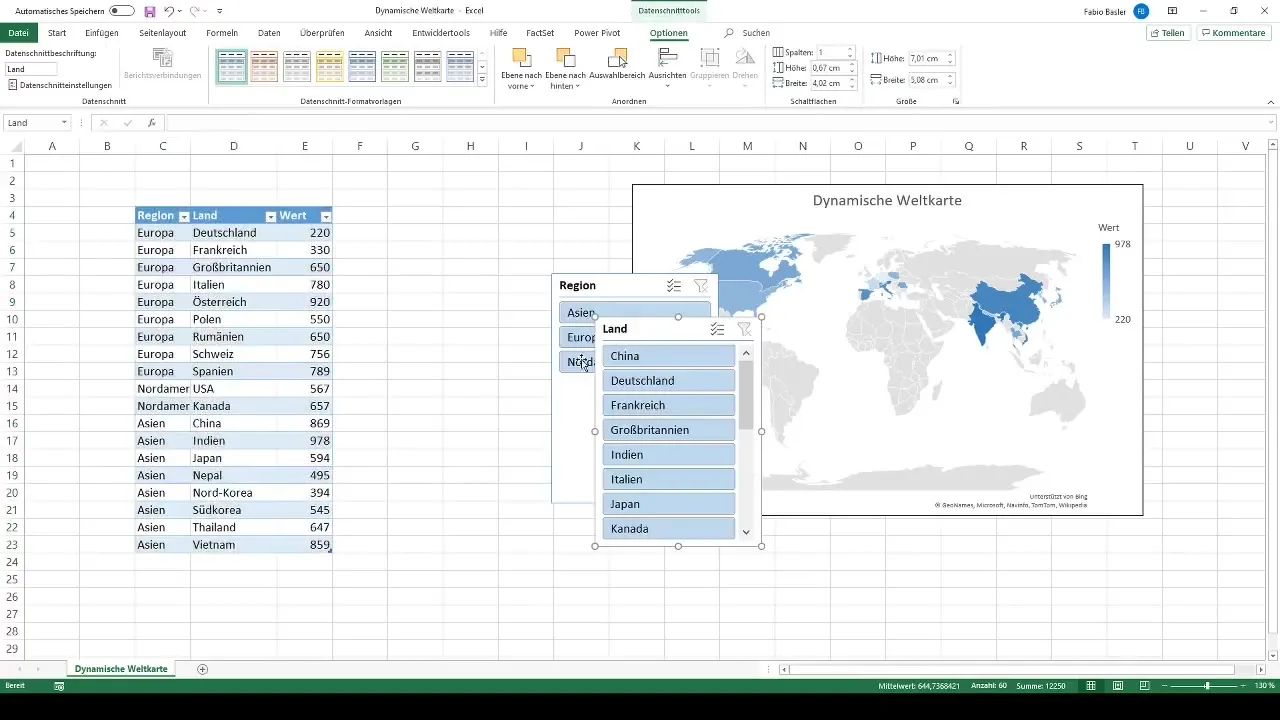Switch to the Daten tab
This screenshot has width=1280, height=720.
pos(269,33)
